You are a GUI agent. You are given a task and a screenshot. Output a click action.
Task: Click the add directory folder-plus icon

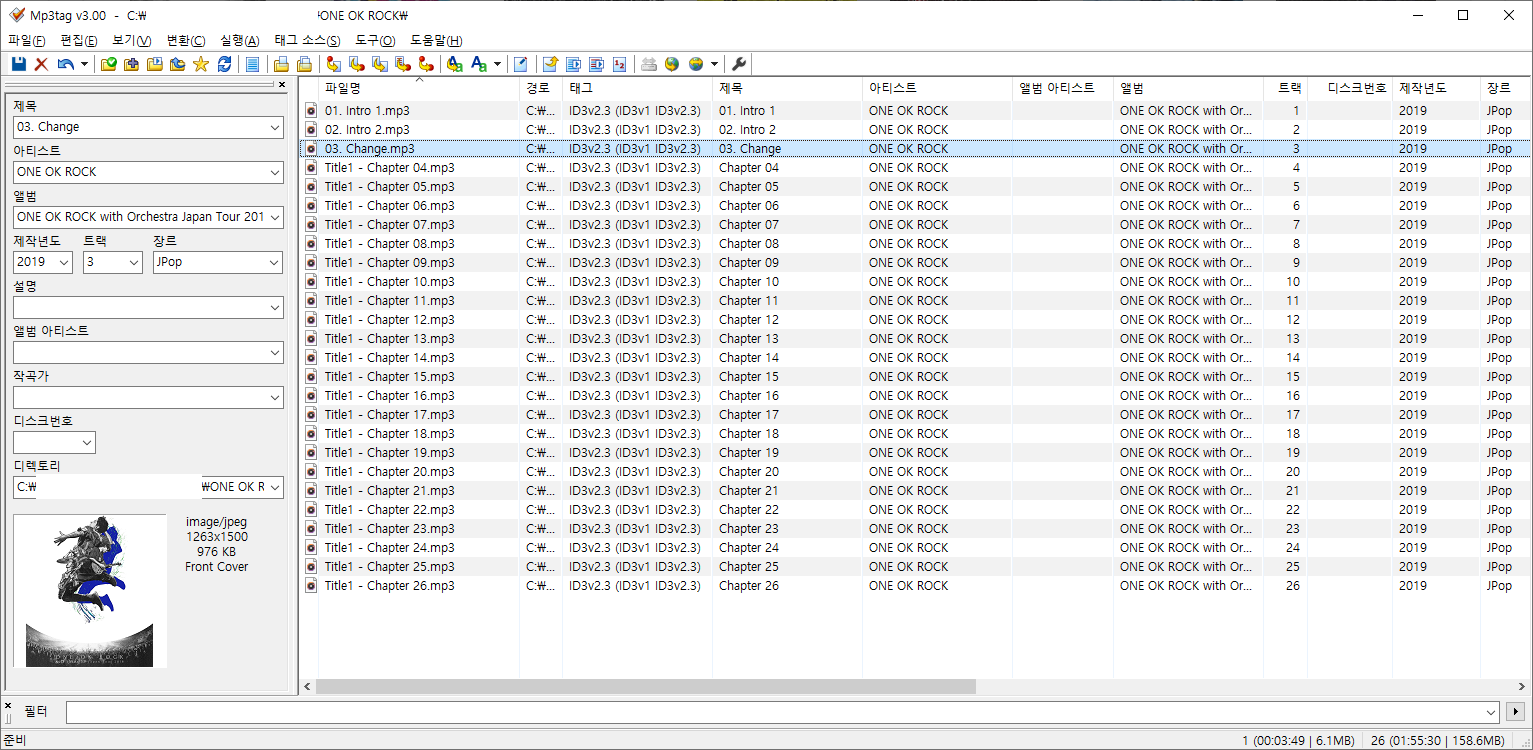pyautogui.click(x=131, y=64)
